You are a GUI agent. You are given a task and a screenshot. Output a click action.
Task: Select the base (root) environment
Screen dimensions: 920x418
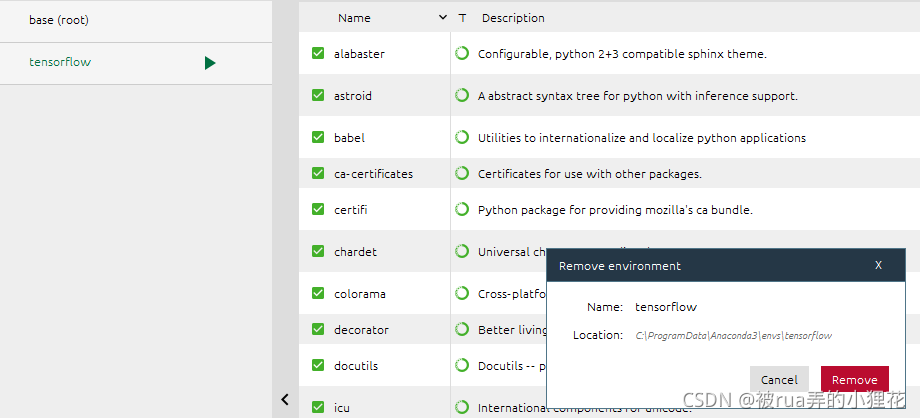pos(136,21)
